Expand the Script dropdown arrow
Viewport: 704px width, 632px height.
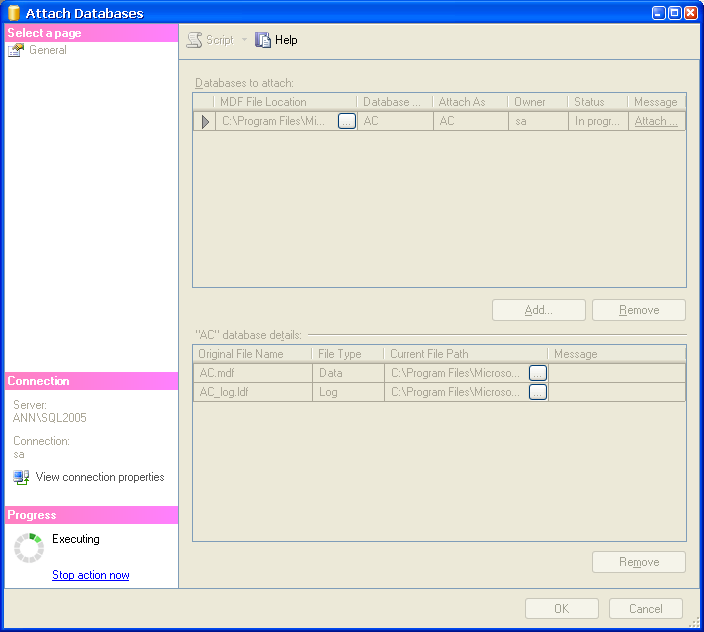point(244,40)
